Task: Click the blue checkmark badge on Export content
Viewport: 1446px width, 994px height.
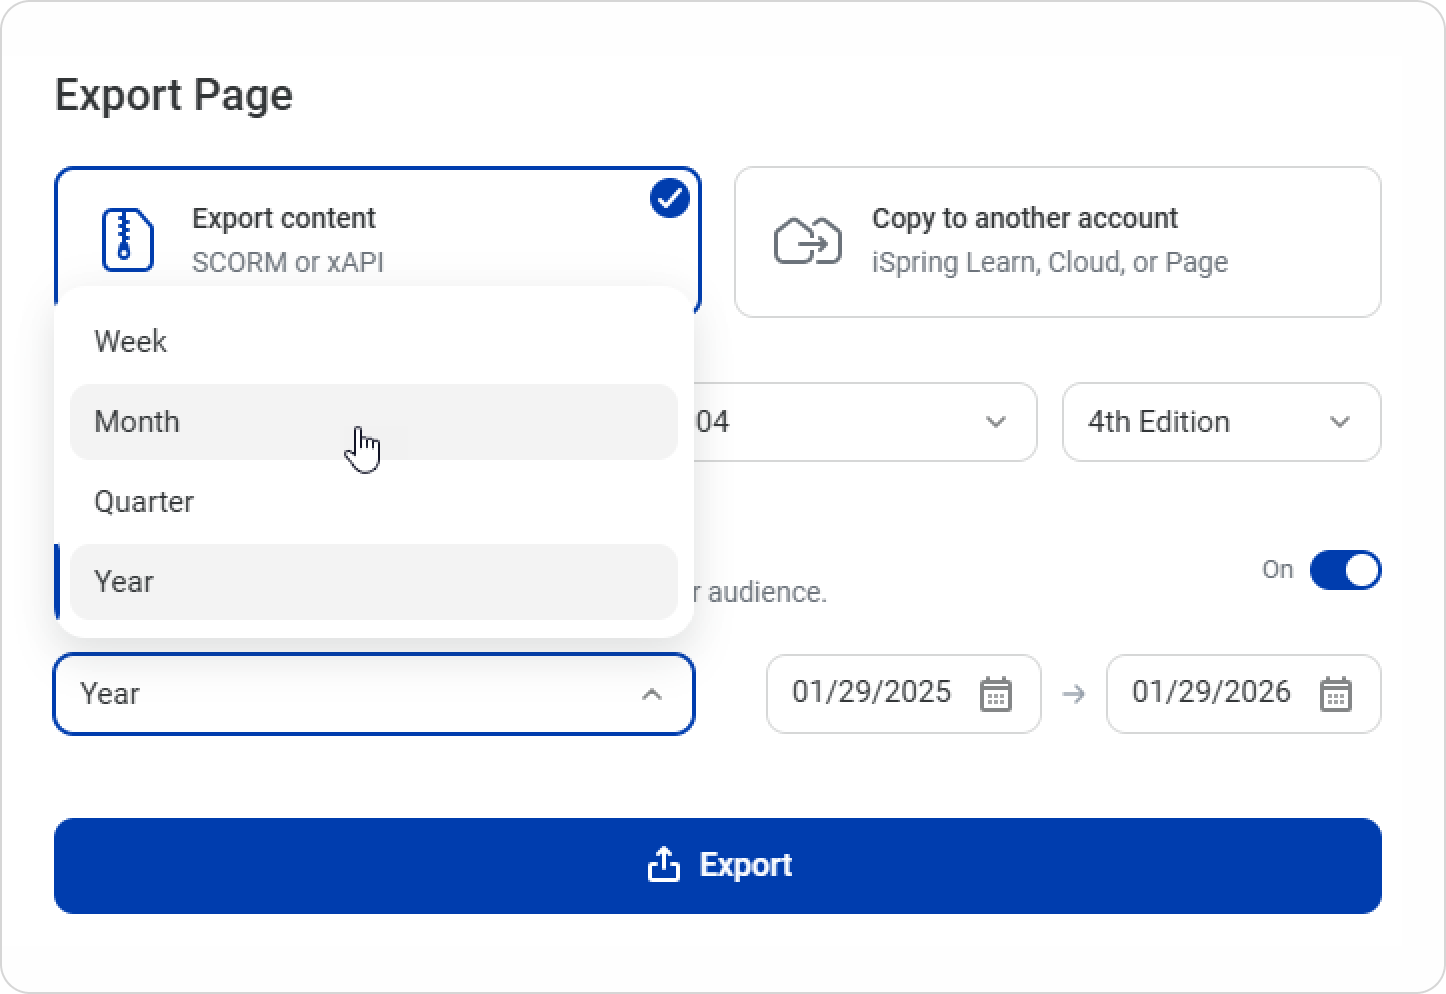Action: pyautogui.click(x=669, y=198)
